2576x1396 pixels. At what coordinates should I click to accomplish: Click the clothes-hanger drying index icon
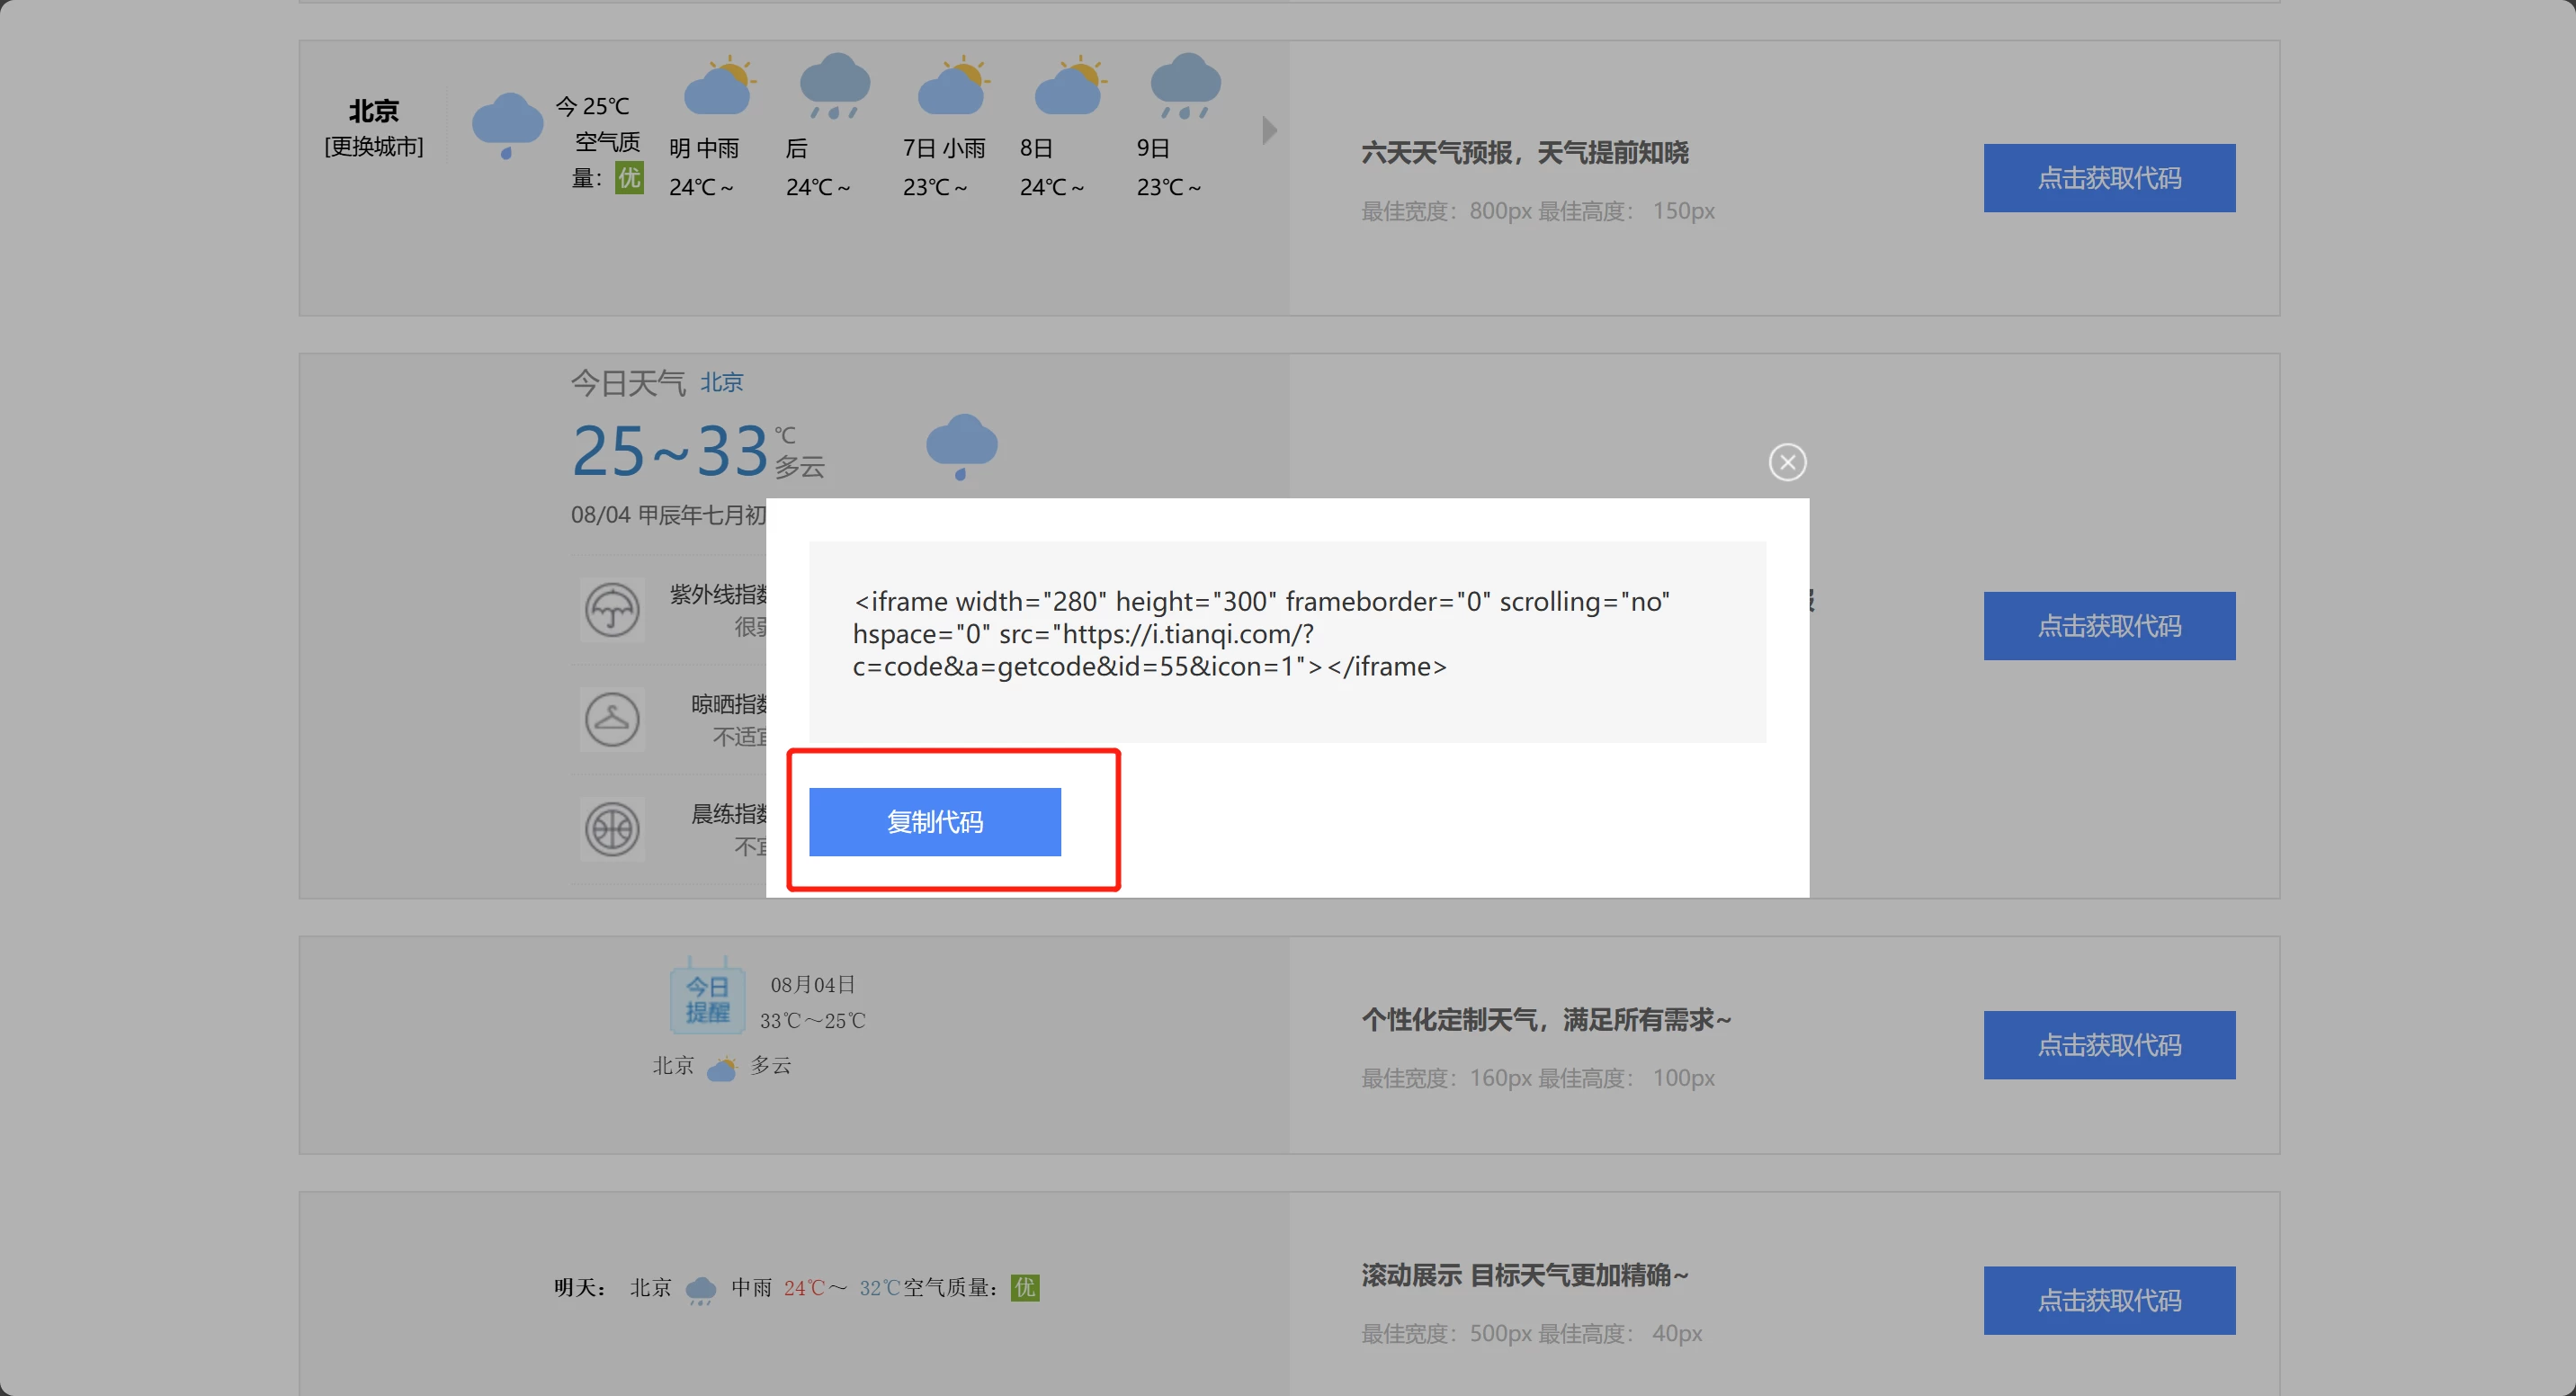pyautogui.click(x=612, y=719)
